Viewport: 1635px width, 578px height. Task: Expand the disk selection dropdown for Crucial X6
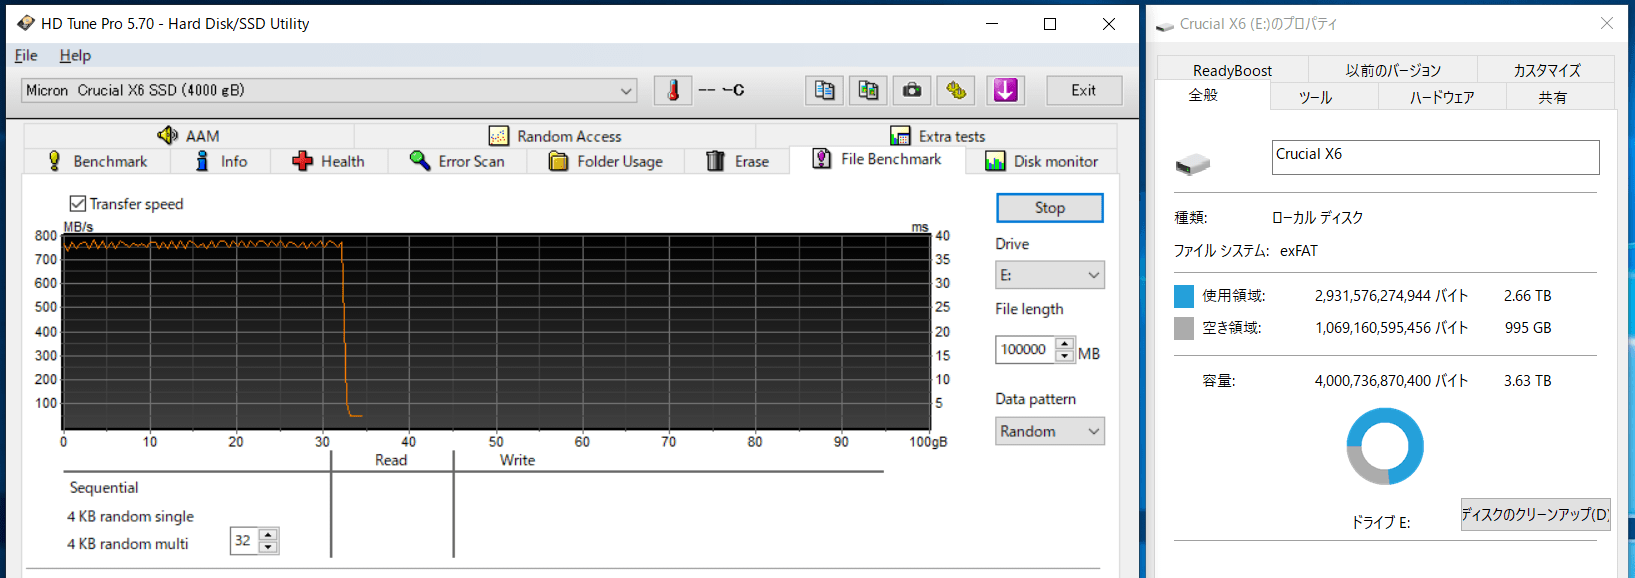(x=626, y=91)
